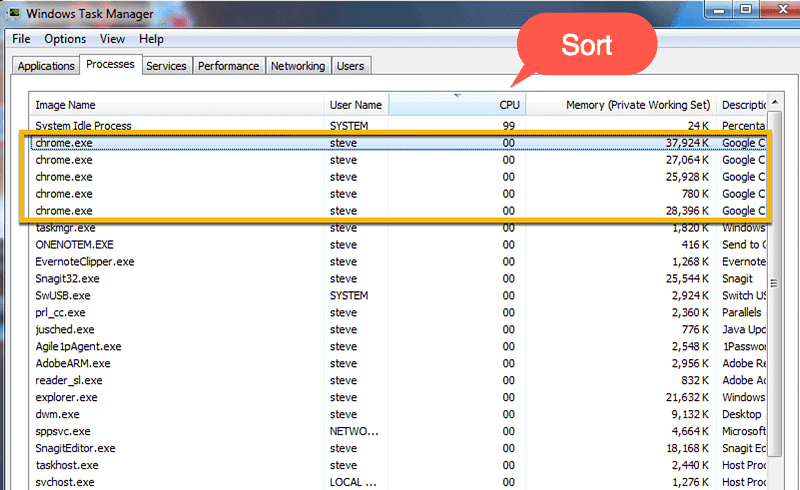Select the dwm.exe process
800x490 pixels.
[x=398, y=414]
